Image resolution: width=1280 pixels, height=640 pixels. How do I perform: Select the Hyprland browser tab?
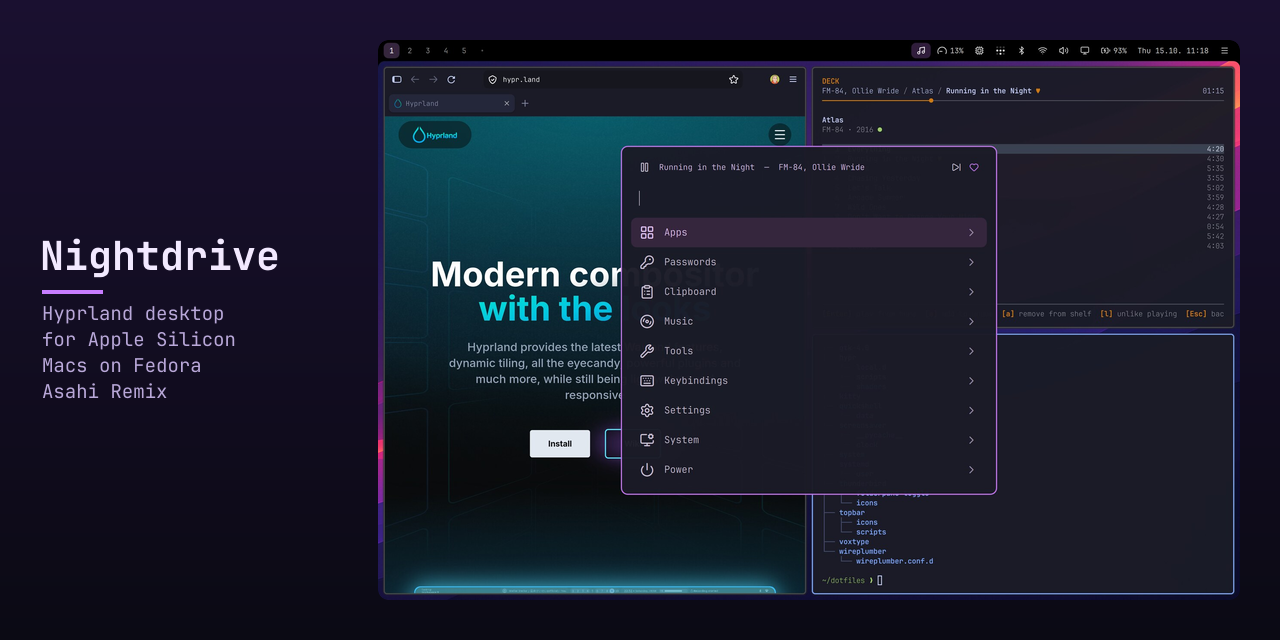click(x=451, y=103)
